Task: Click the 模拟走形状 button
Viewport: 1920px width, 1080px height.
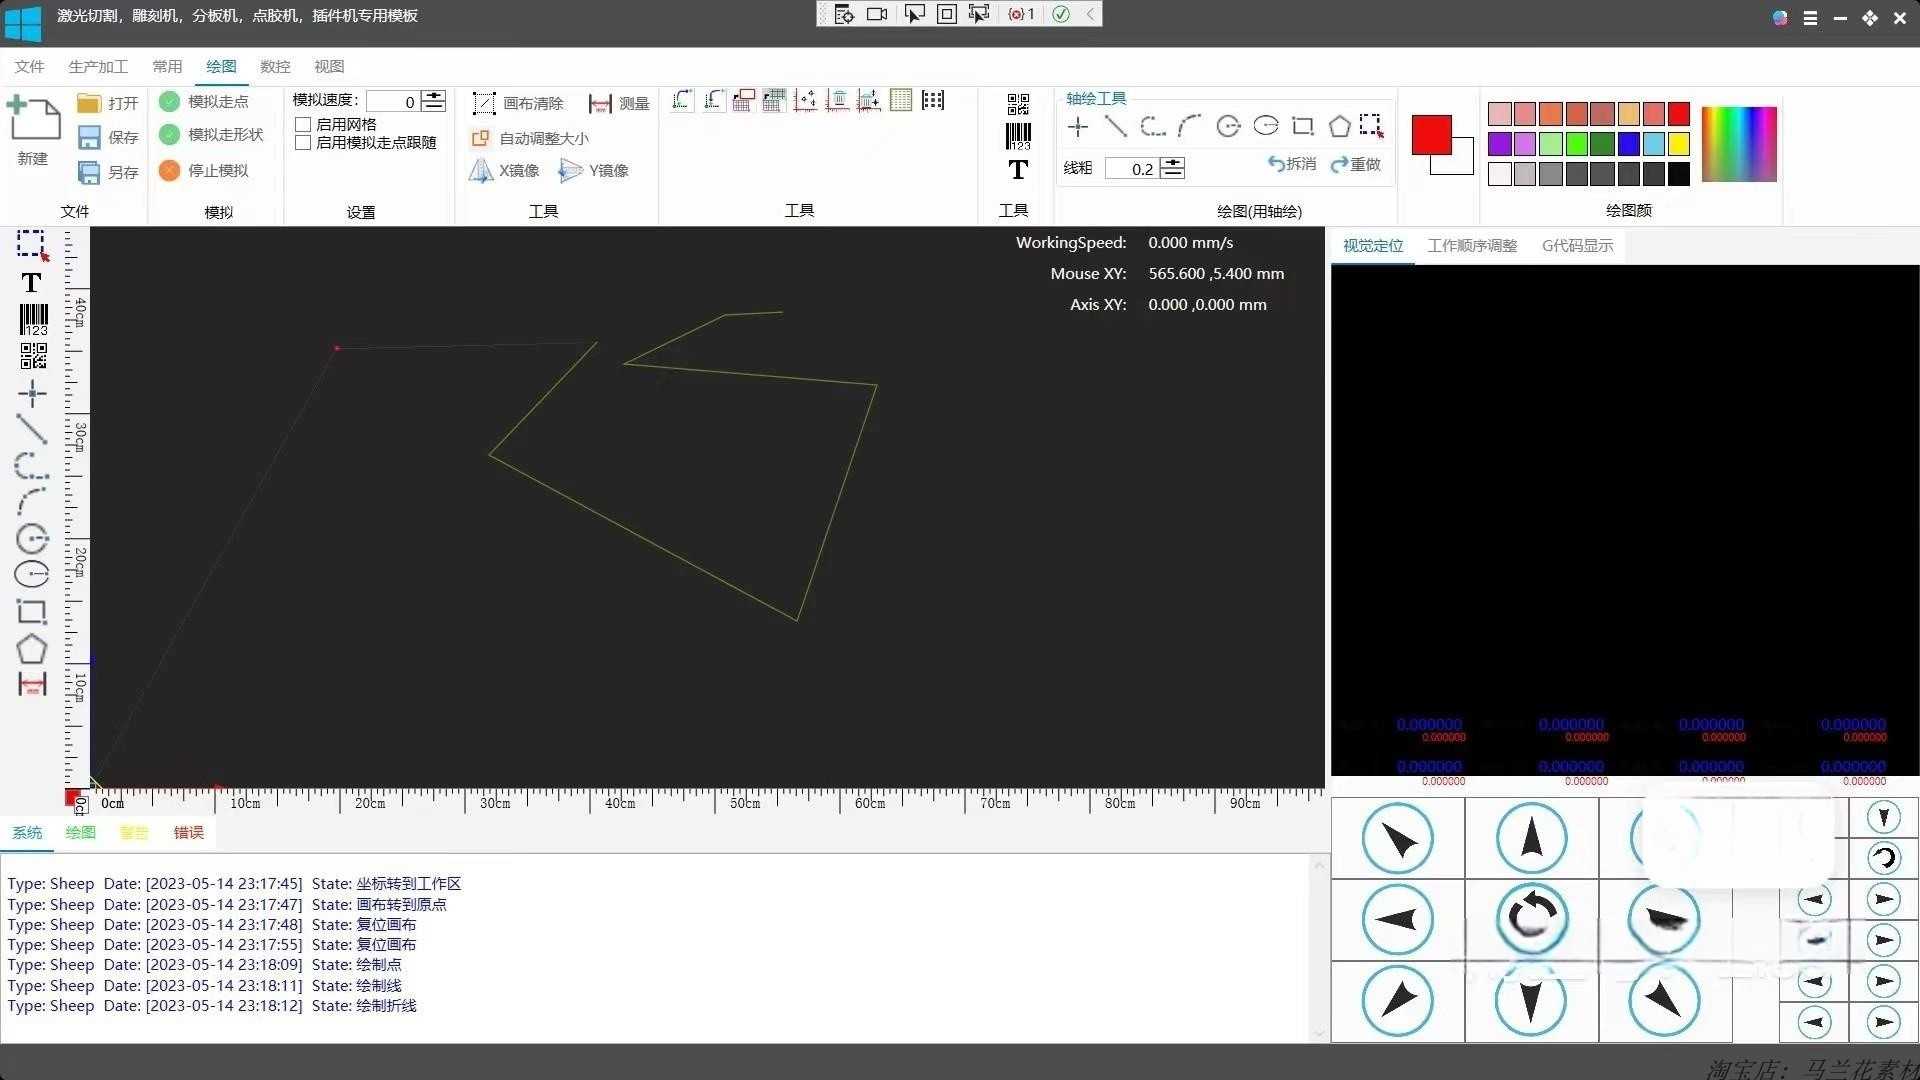Action: point(212,134)
